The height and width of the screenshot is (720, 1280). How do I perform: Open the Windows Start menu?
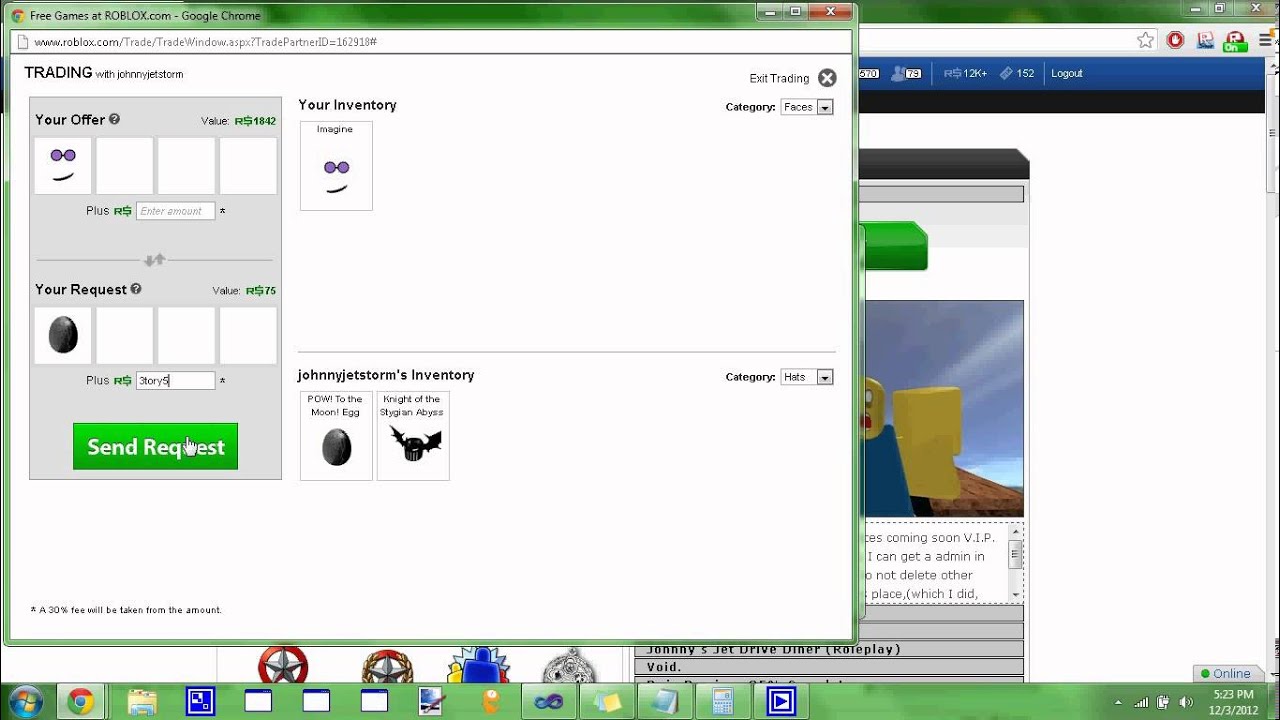[x=25, y=702]
